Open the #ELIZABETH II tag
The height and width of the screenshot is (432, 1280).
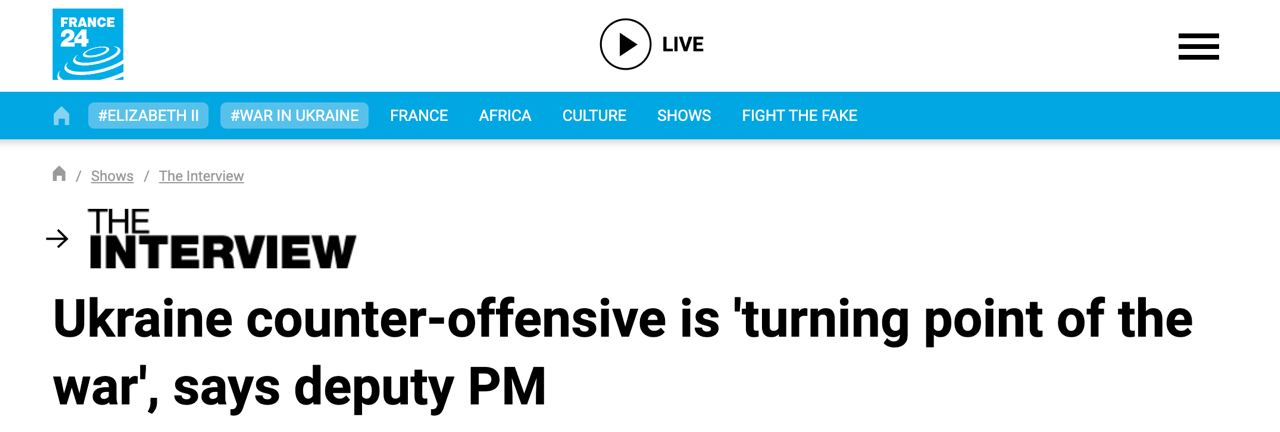(x=148, y=116)
